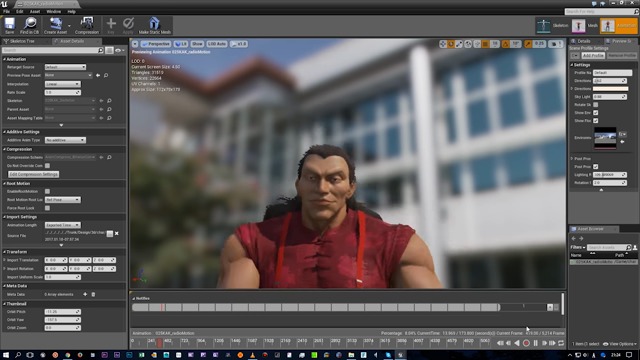The image size is (640, 360).
Task: Open the Asset menu
Action: [x=35, y=11]
